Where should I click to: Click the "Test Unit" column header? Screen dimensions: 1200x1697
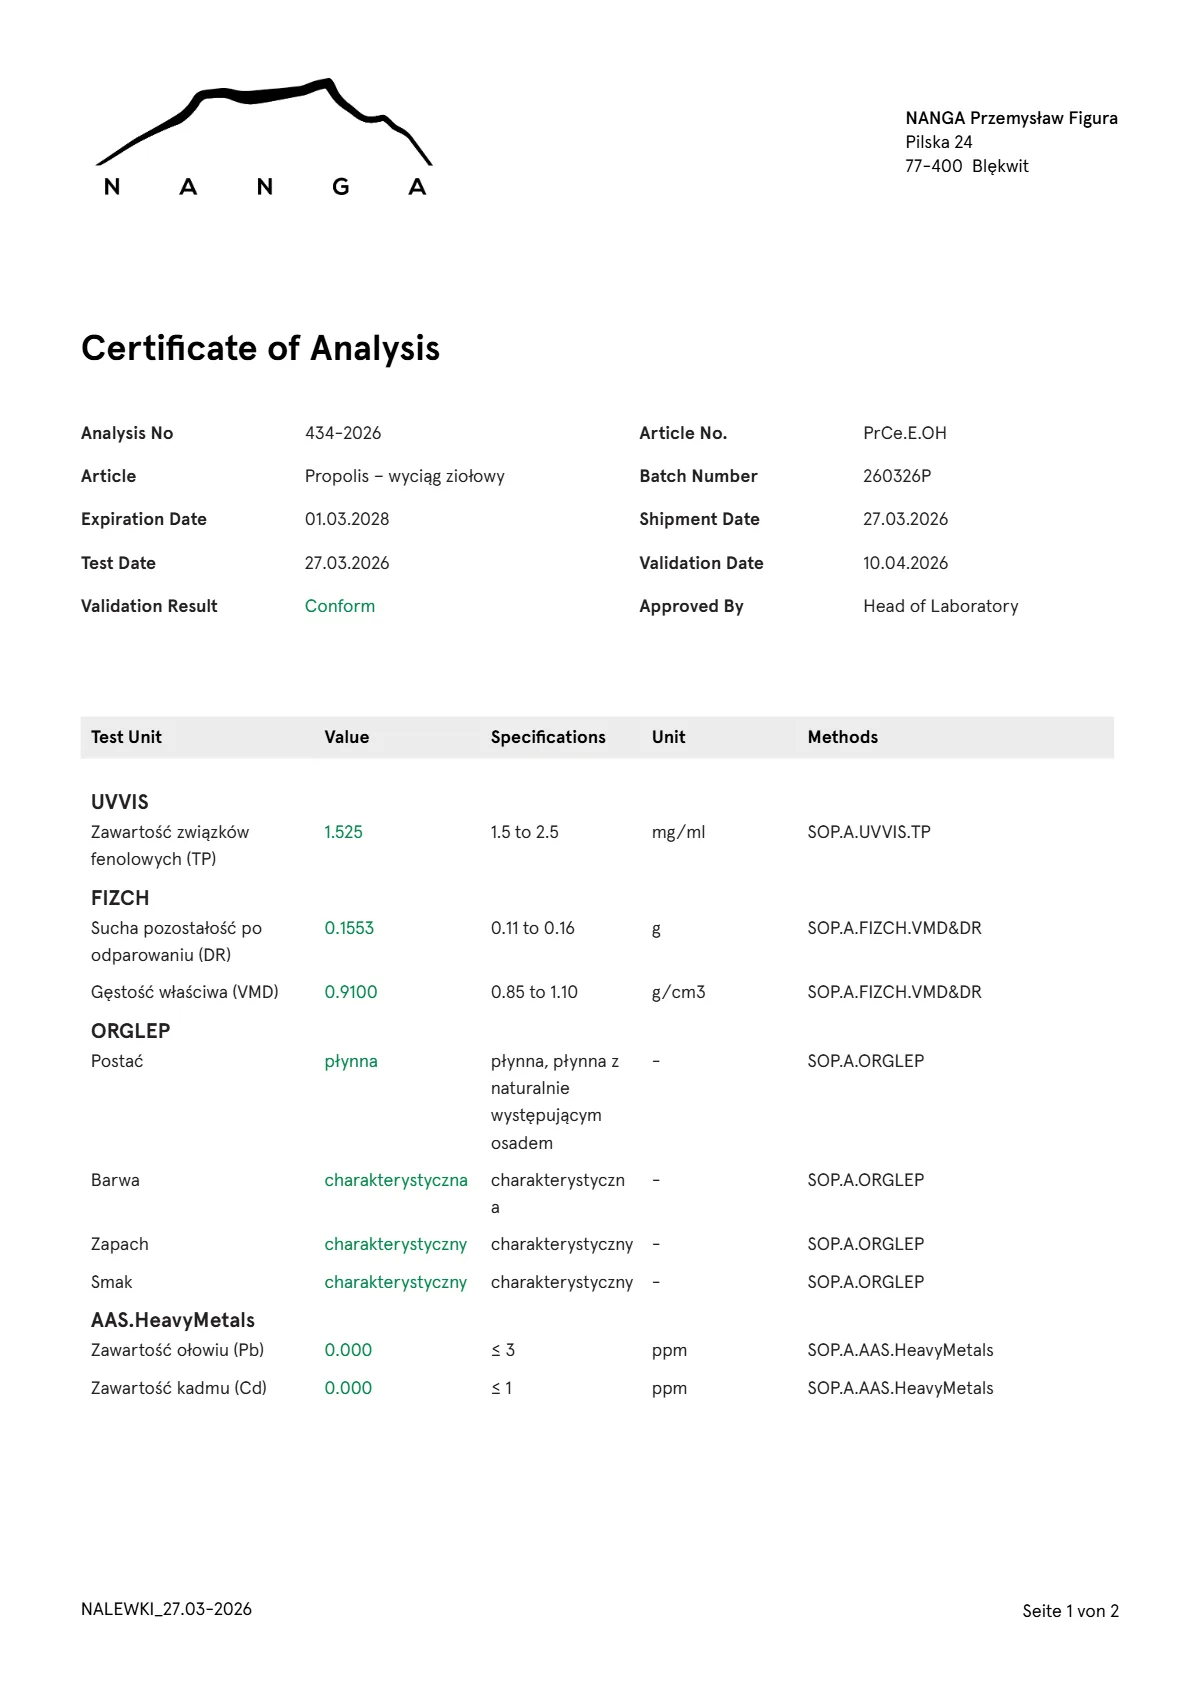(126, 737)
